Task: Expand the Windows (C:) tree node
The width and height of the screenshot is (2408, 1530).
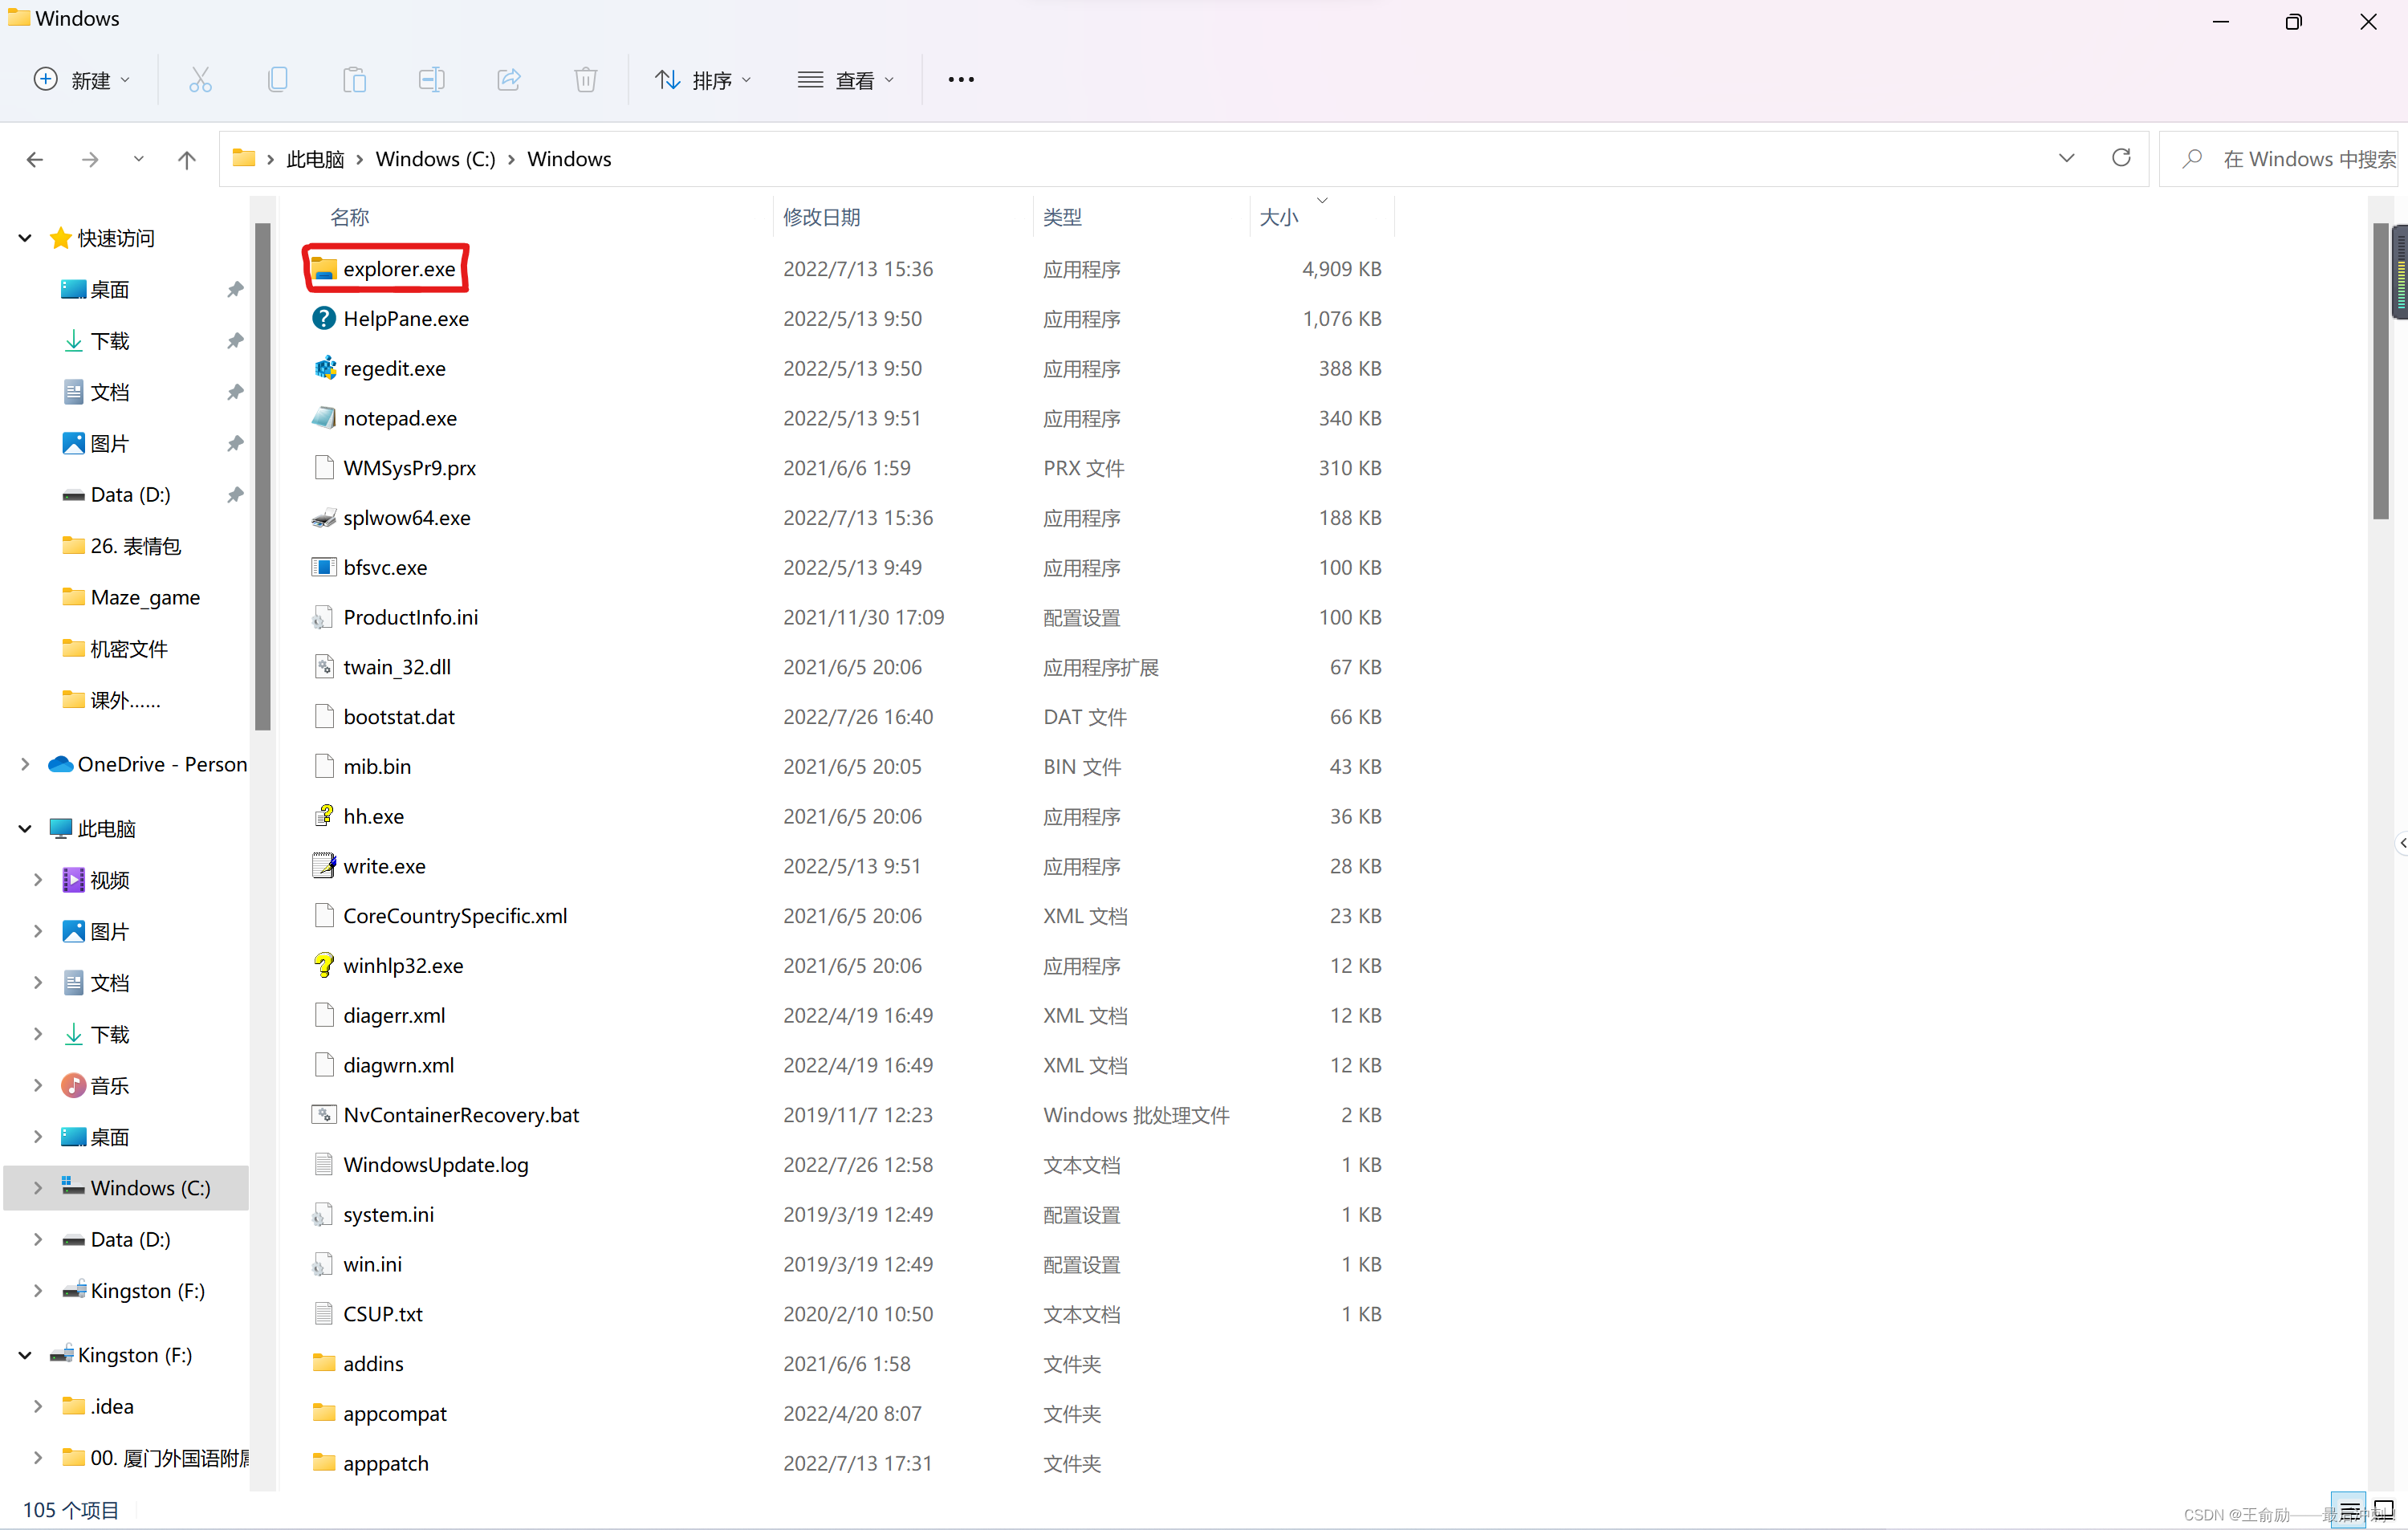Action: 37,1187
